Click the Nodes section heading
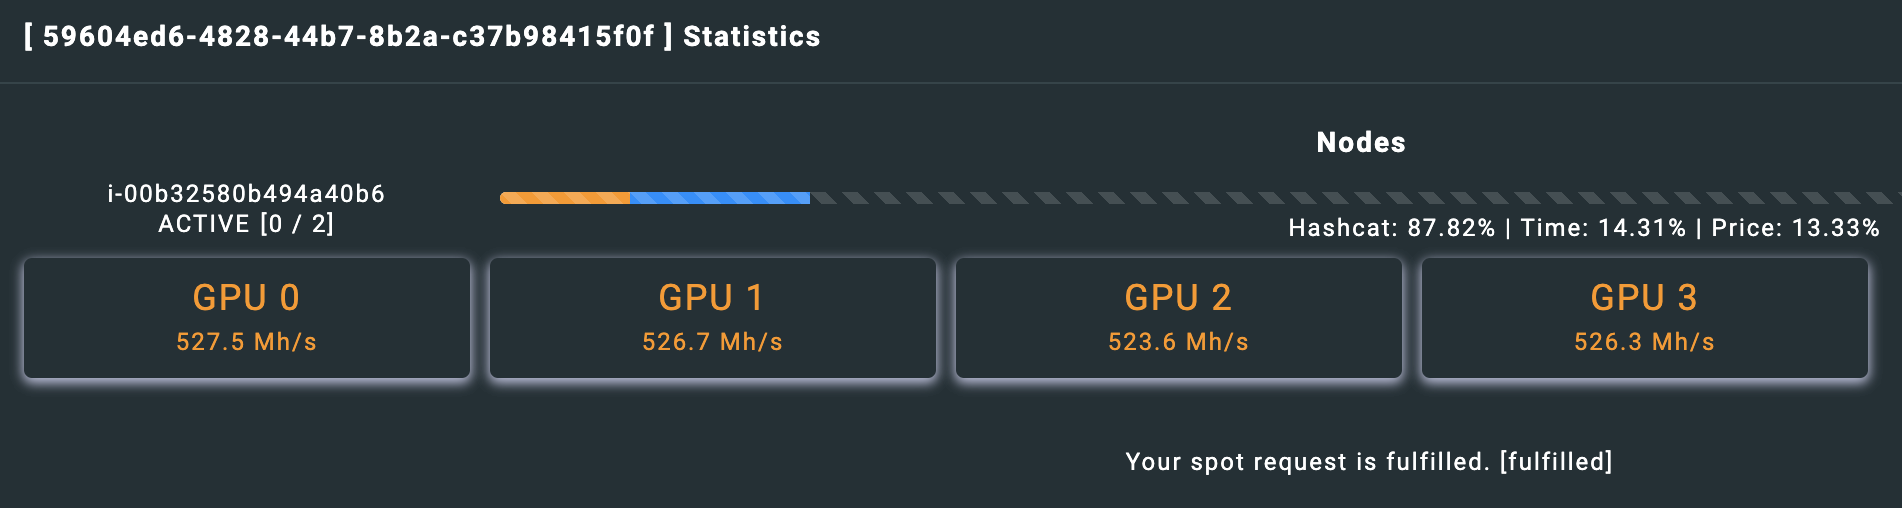The image size is (1902, 508). [1361, 143]
